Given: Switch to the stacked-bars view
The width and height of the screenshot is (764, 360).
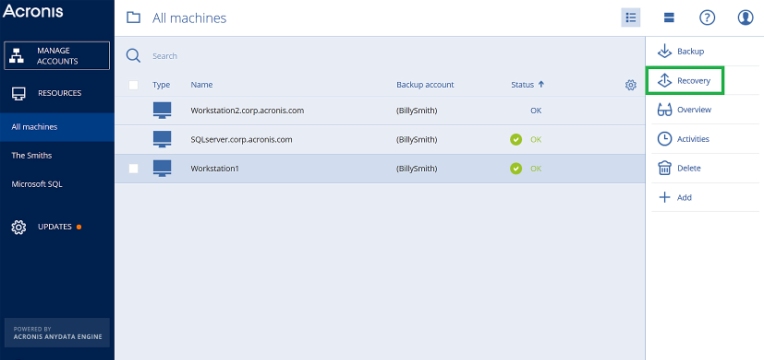Looking at the screenshot, I should click(x=668, y=18).
